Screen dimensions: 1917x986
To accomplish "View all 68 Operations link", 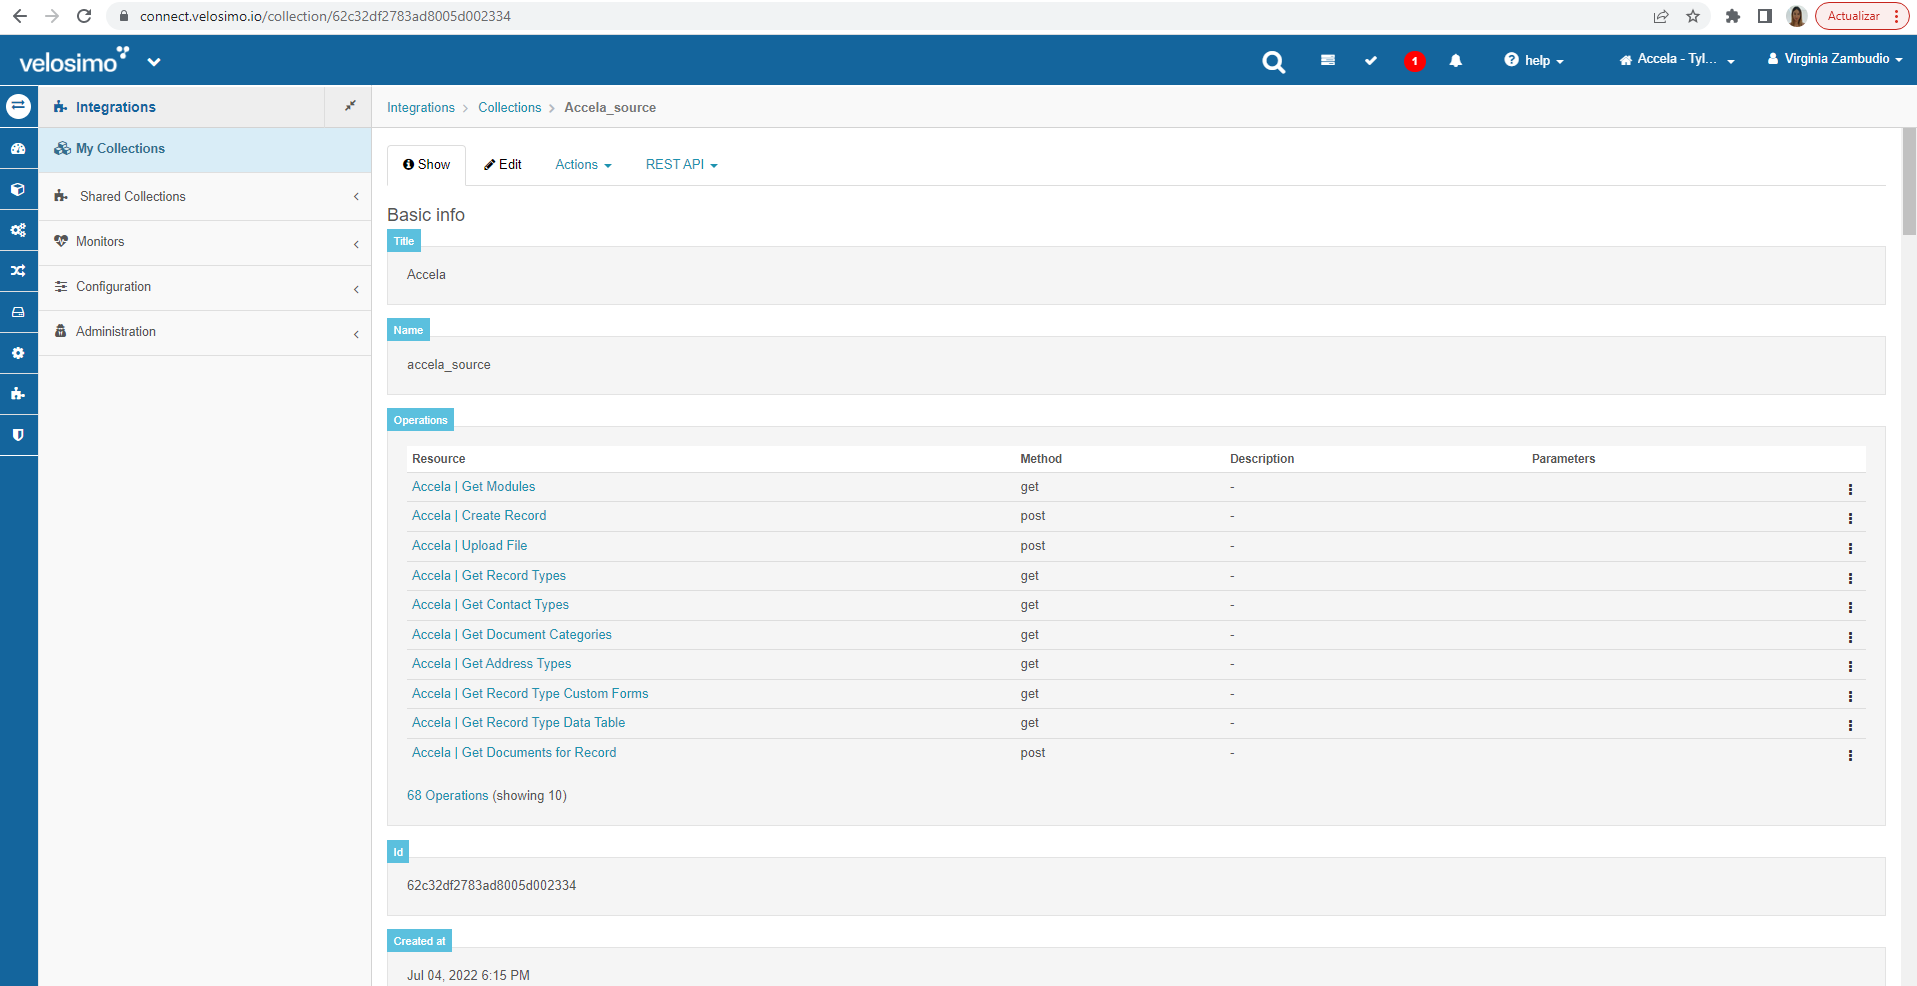I will click(448, 796).
